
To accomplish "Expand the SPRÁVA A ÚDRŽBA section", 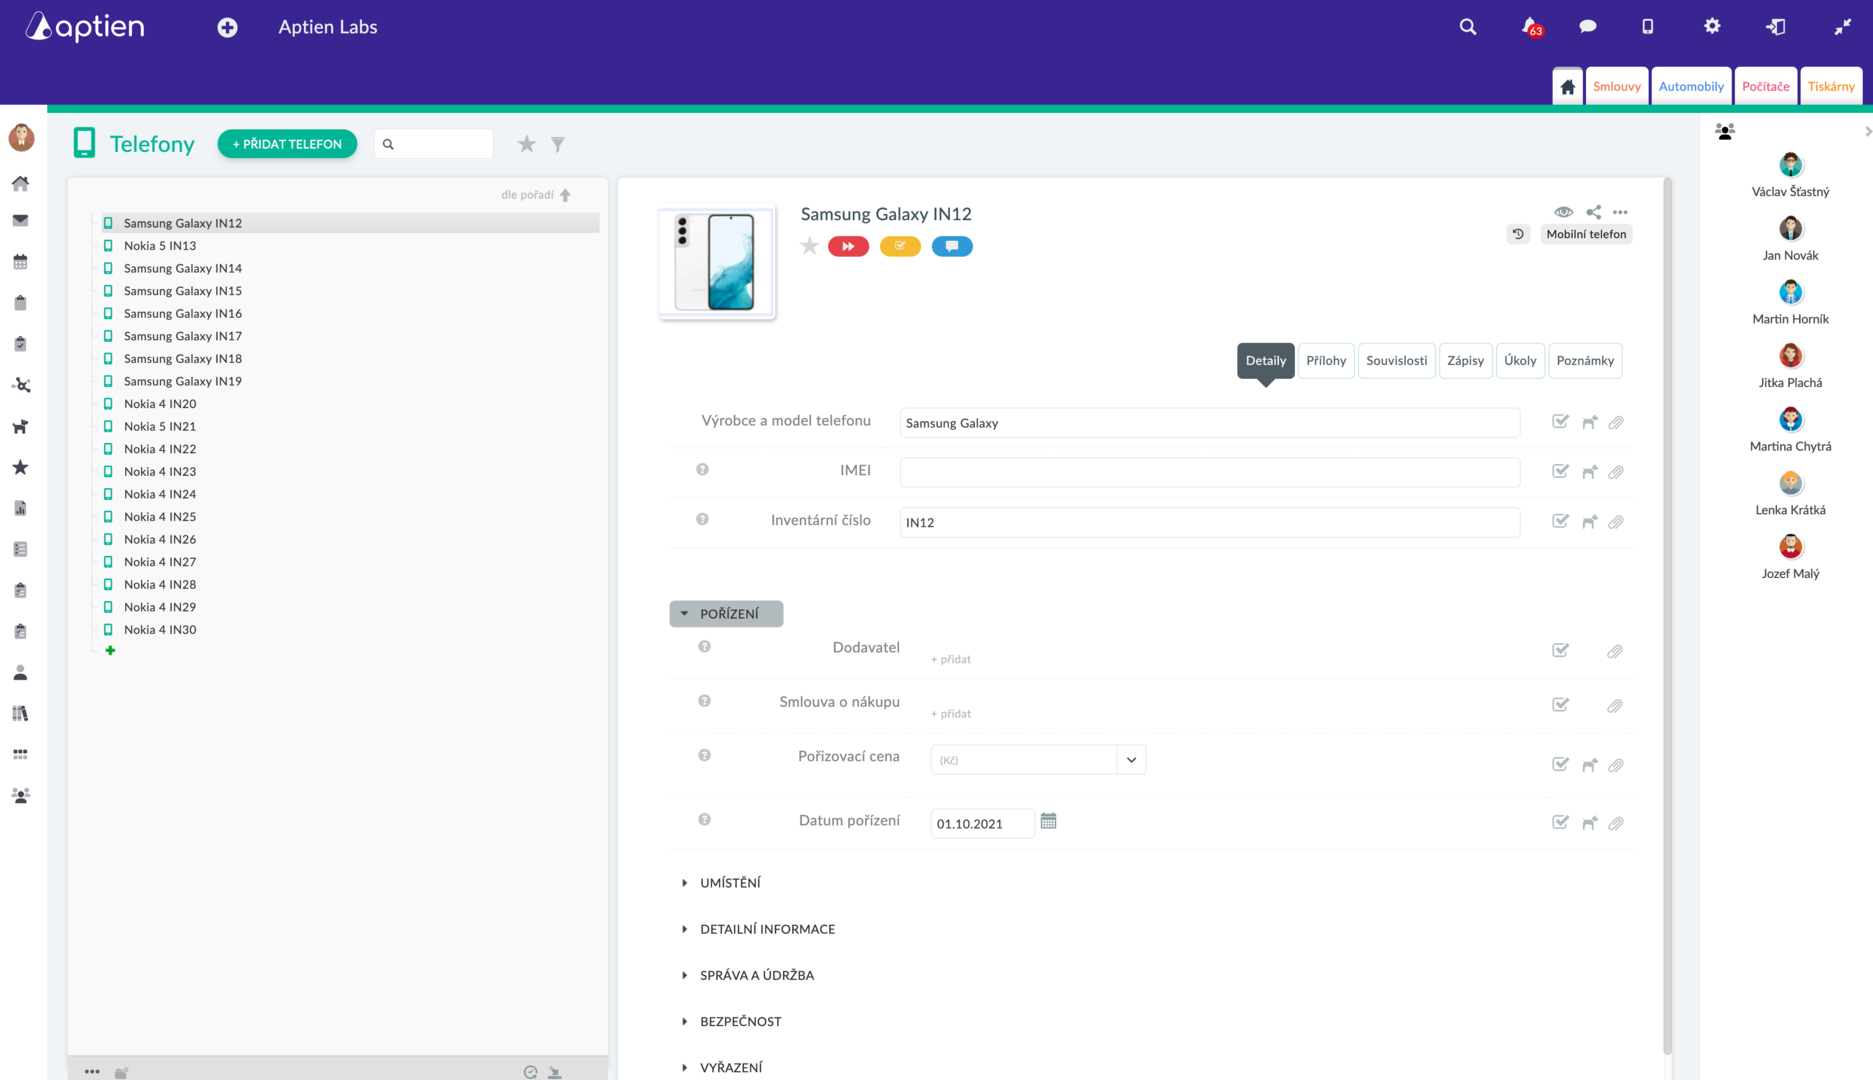I will [748, 975].
